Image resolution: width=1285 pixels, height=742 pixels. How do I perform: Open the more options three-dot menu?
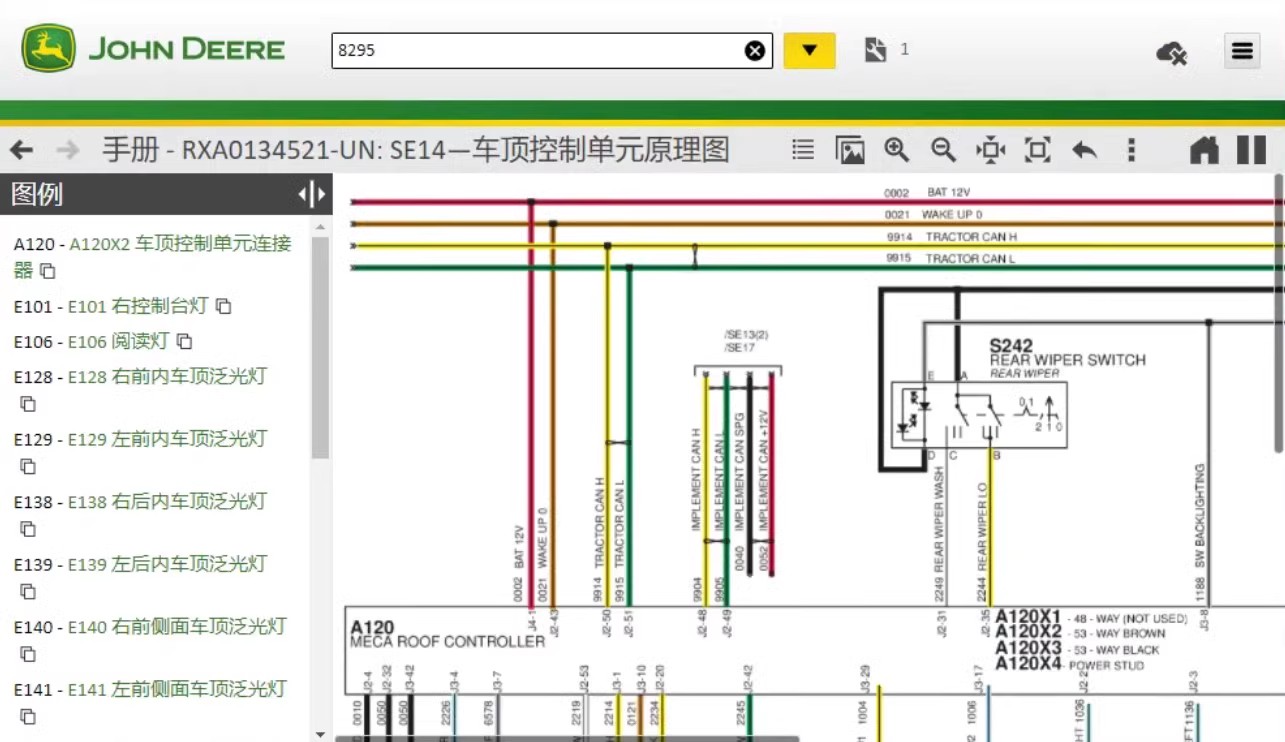[x=1131, y=150]
